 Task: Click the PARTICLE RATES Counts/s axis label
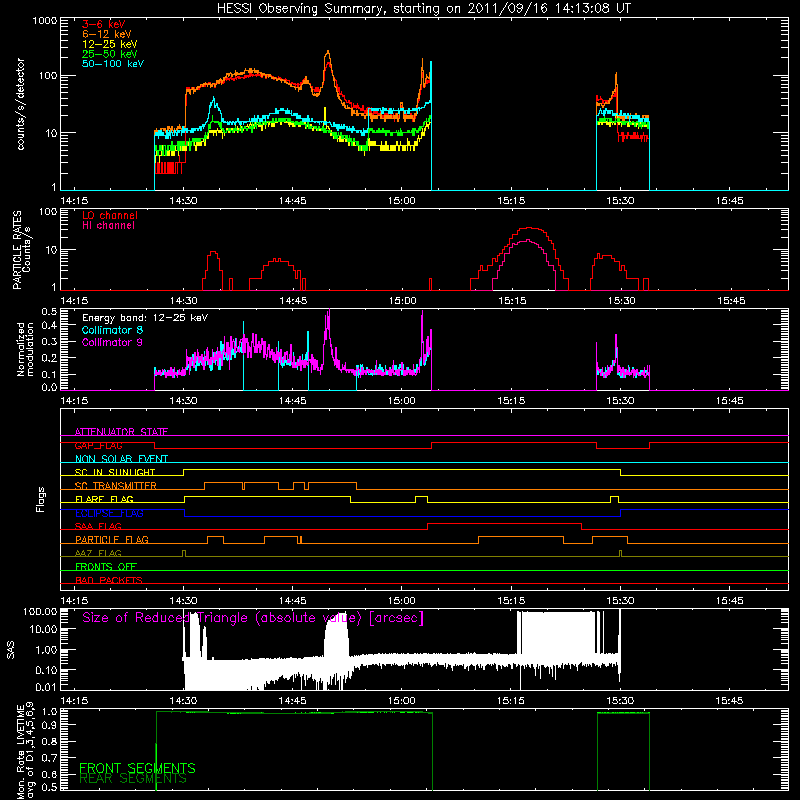click(x=21, y=250)
